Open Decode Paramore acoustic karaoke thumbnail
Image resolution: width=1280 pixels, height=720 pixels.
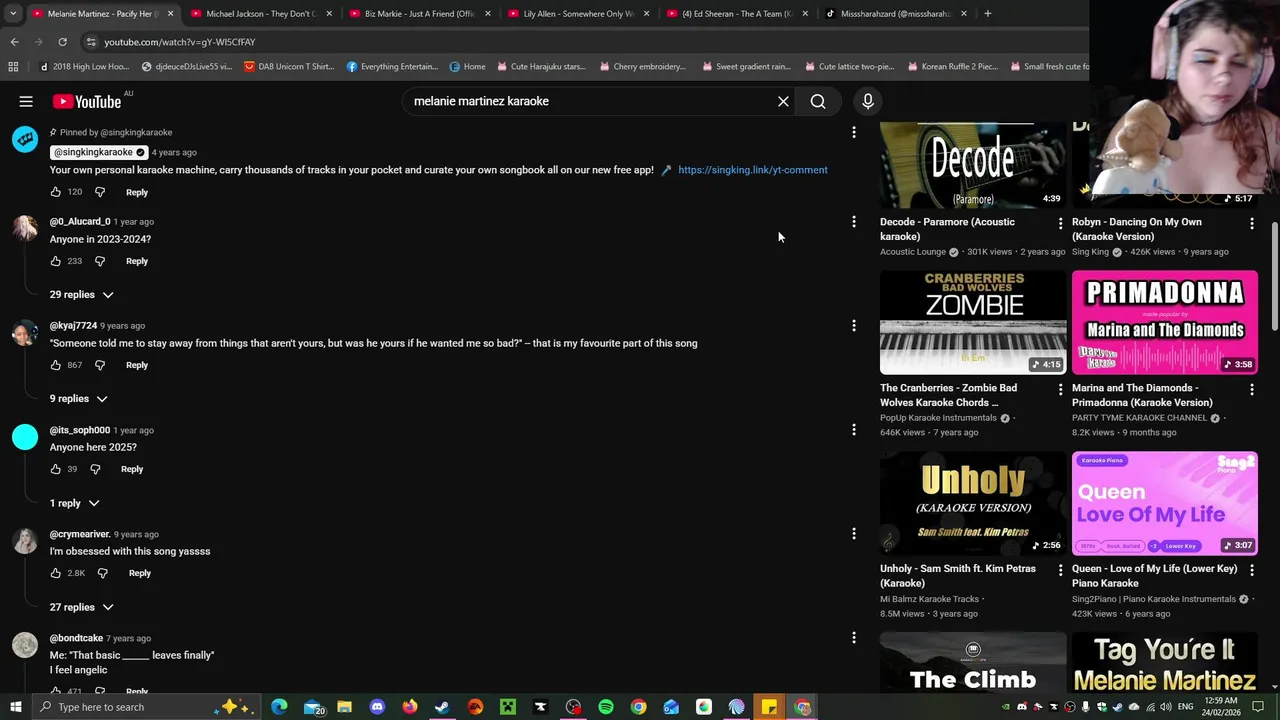click(973, 165)
